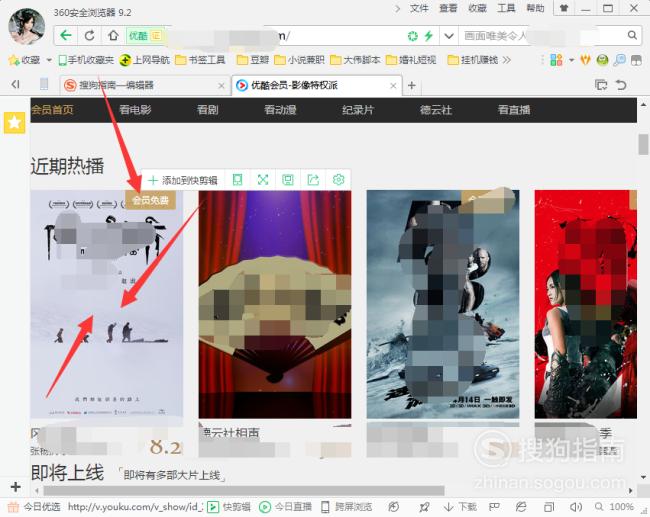Go to 看直播 in the navigation bar
The image size is (650, 517).
[x=514, y=110]
